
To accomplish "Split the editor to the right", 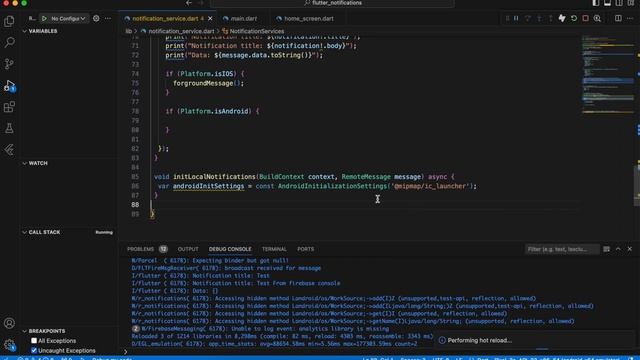I will point(618,18).
